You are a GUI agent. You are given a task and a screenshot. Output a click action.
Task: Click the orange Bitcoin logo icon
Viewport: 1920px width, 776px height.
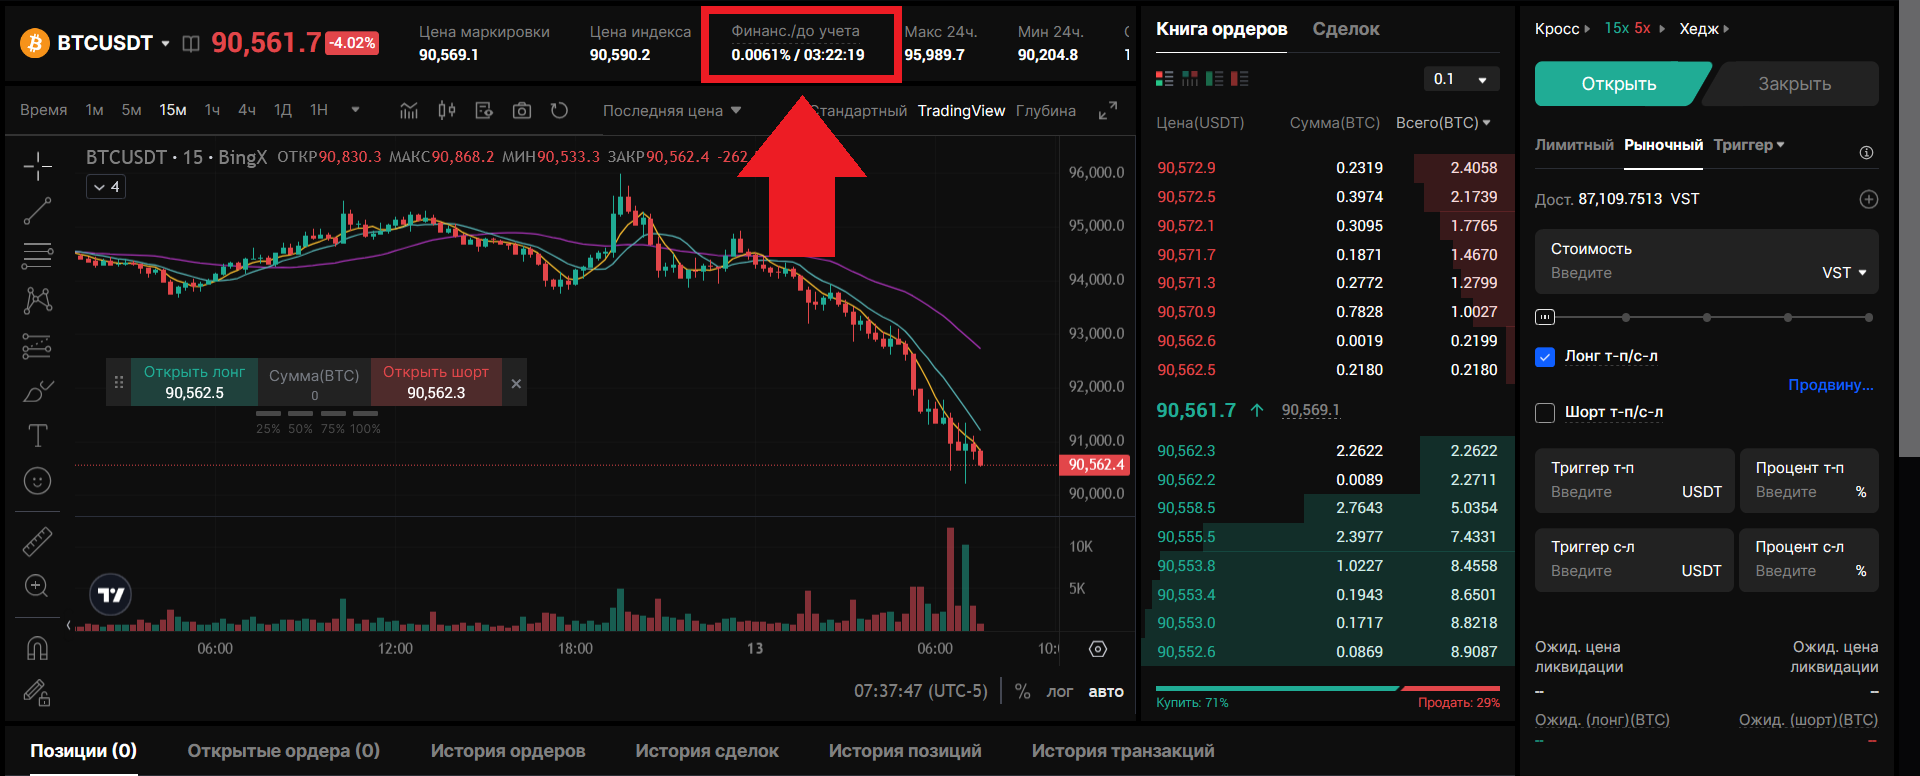tap(35, 43)
